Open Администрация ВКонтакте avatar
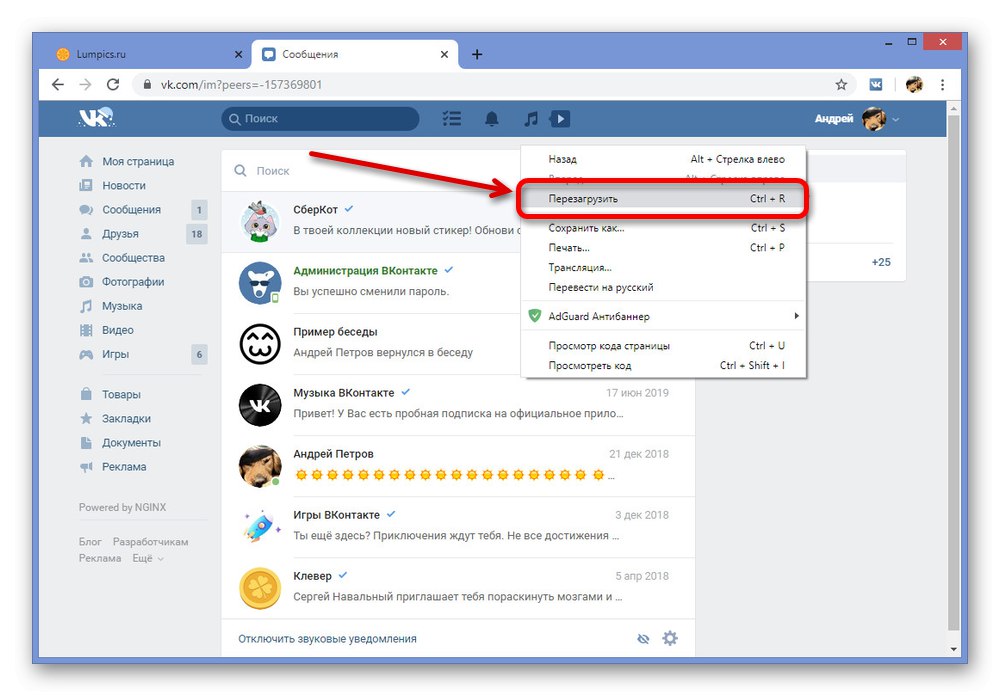The width and height of the screenshot is (1000, 696). [x=260, y=283]
